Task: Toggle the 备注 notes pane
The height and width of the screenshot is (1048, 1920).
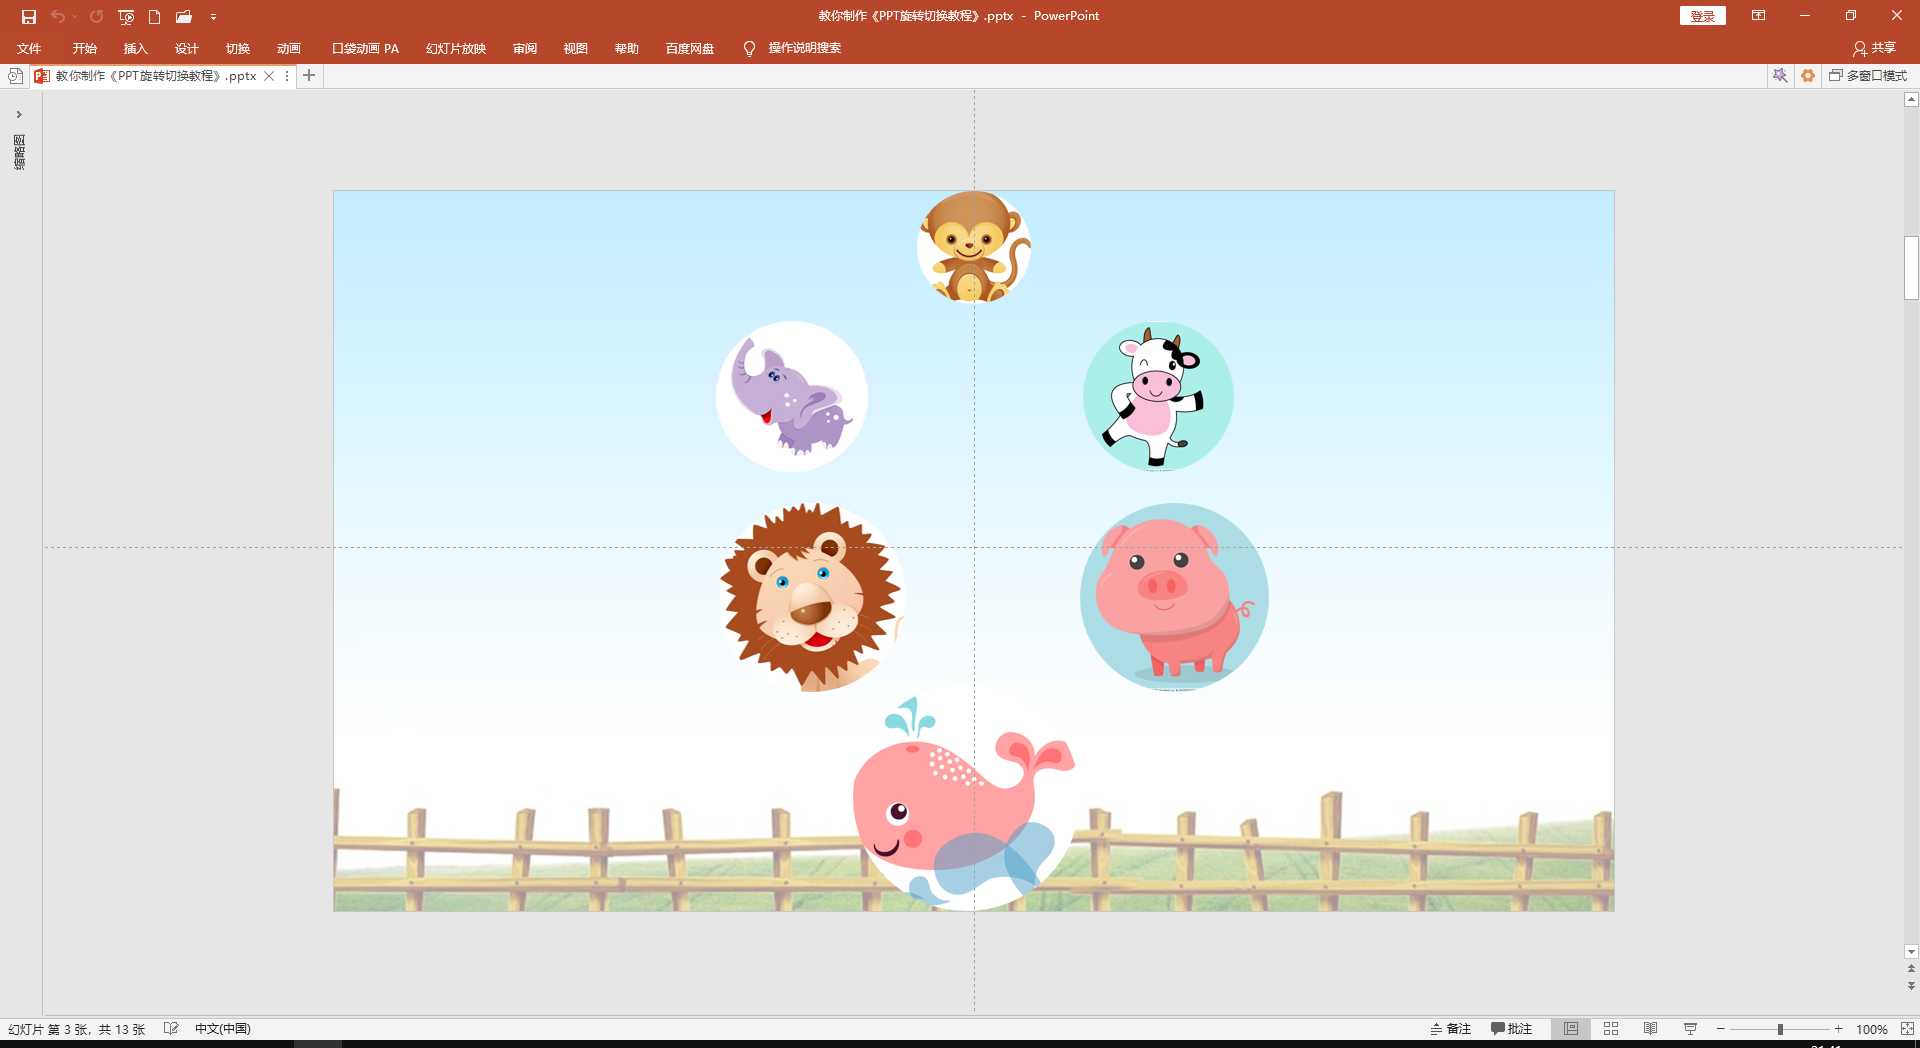Action: pyautogui.click(x=1450, y=1029)
